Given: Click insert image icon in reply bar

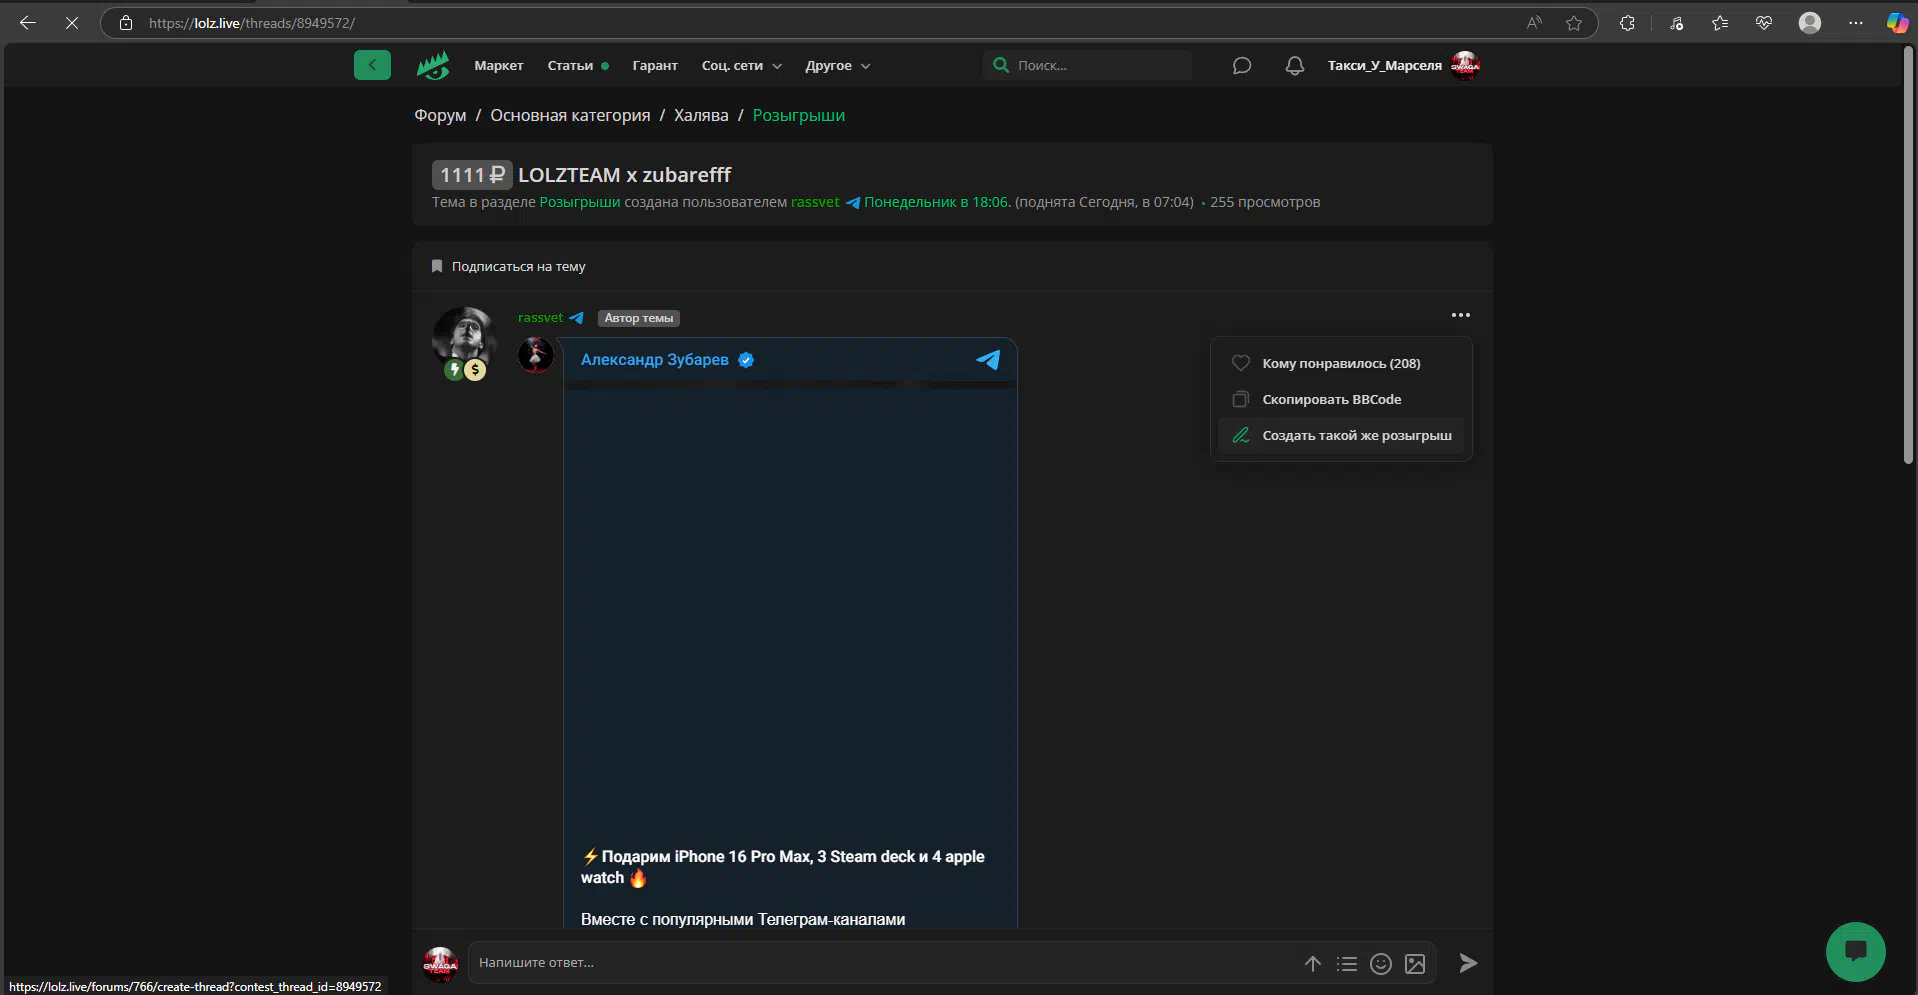Looking at the screenshot, I should click(x=1415, y=964).
